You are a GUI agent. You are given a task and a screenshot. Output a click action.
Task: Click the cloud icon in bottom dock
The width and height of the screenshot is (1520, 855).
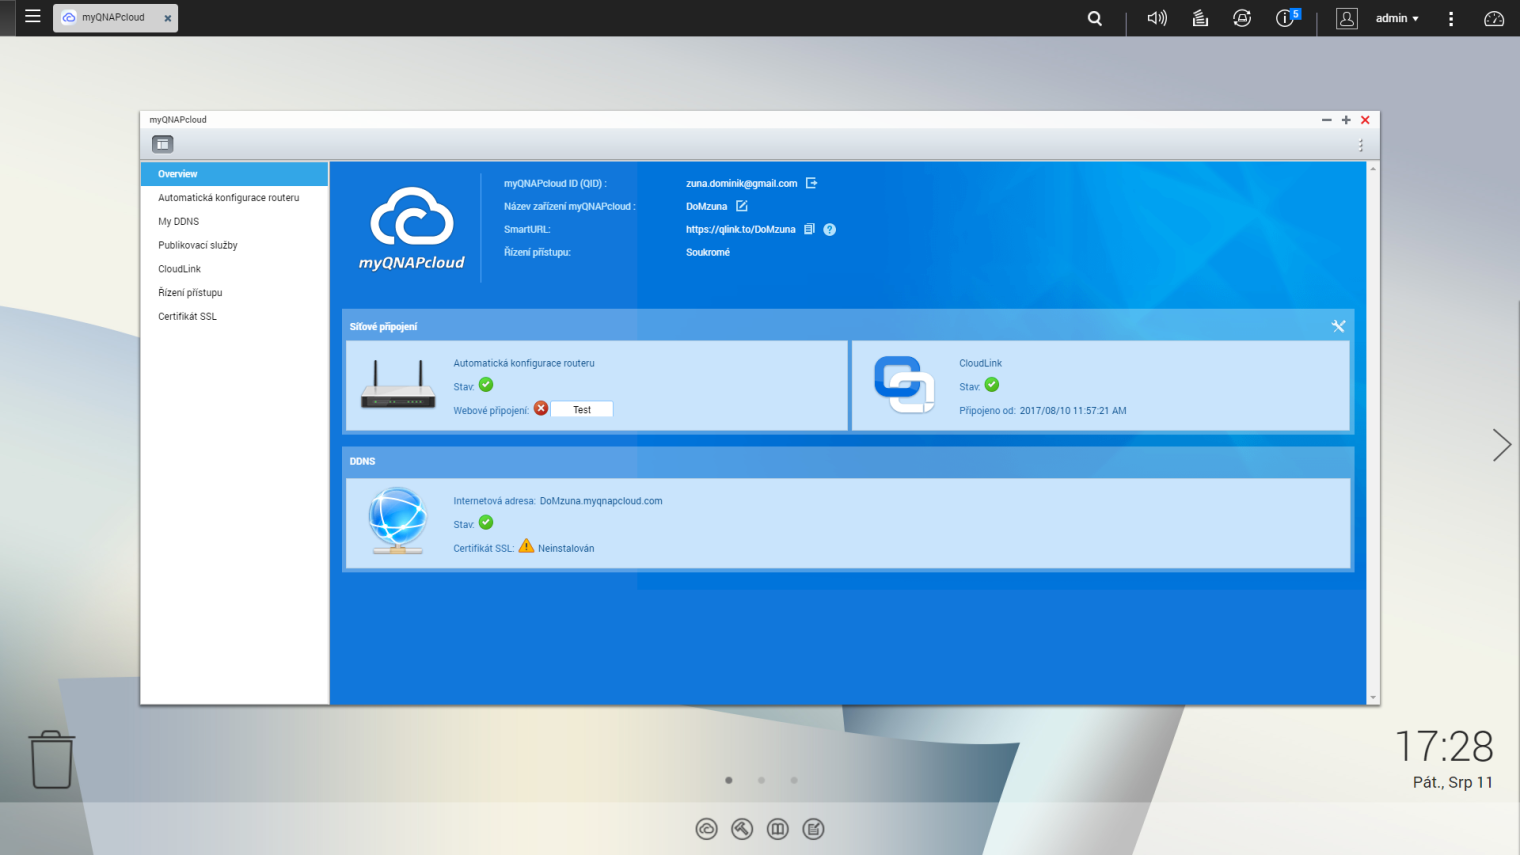706,829
